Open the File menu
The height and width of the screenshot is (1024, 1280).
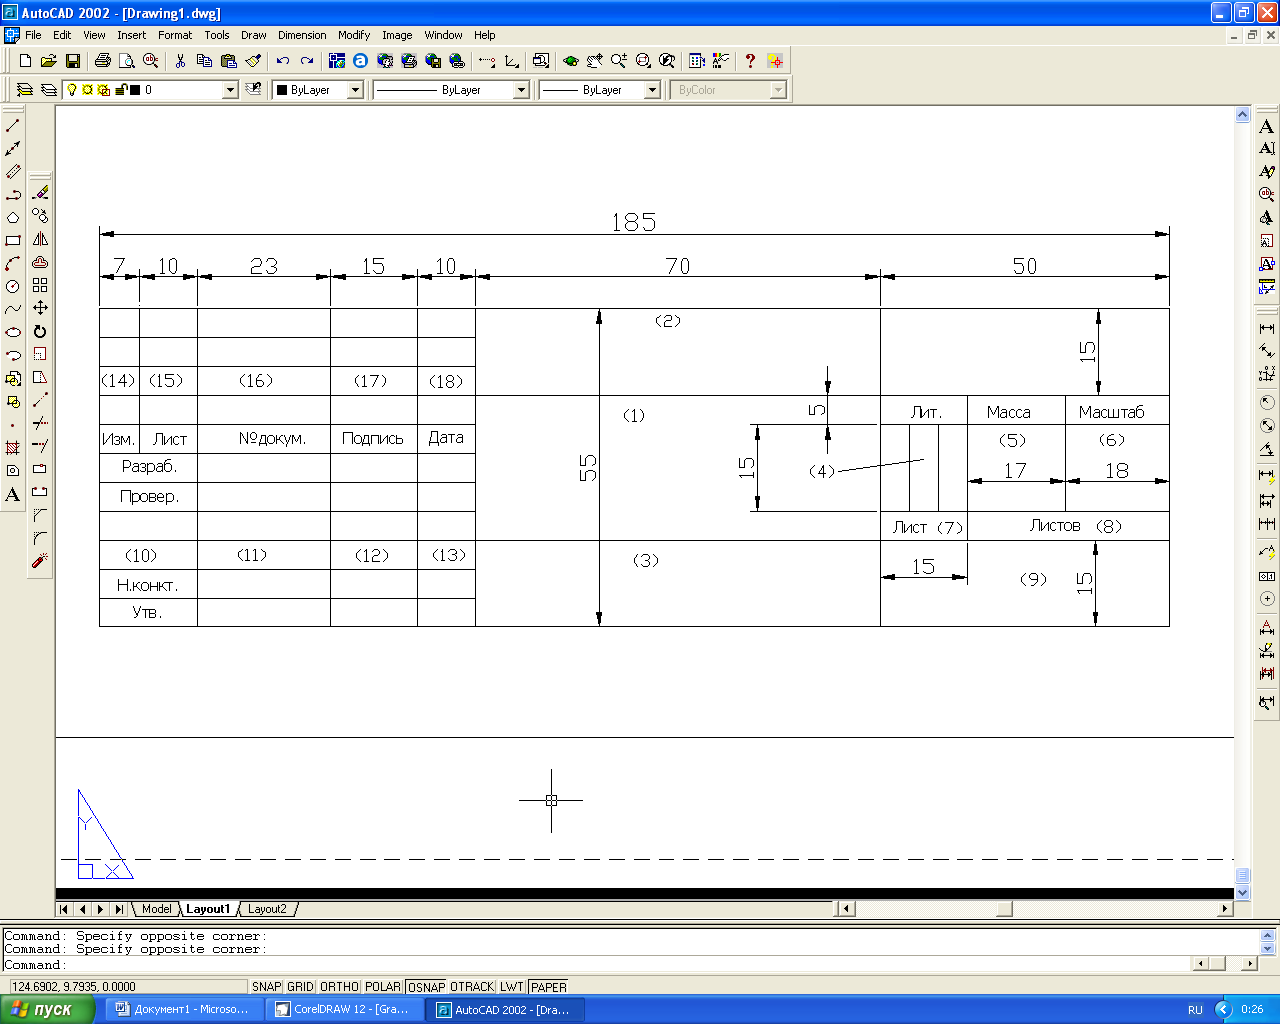pyautogui.click(x=33, y=35)
